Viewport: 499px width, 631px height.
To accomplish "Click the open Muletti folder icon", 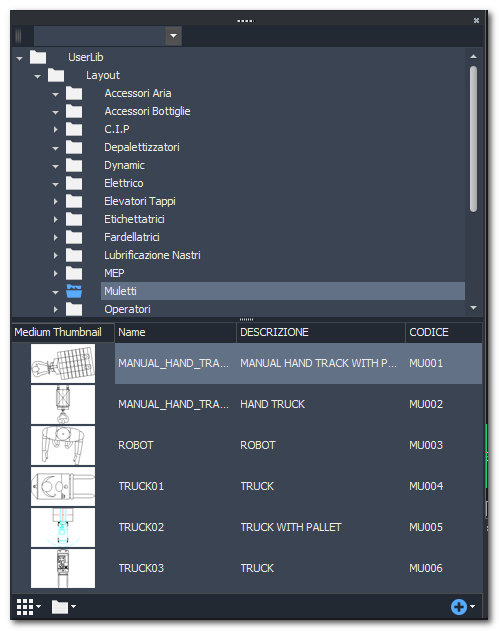I will pos(74,291).
